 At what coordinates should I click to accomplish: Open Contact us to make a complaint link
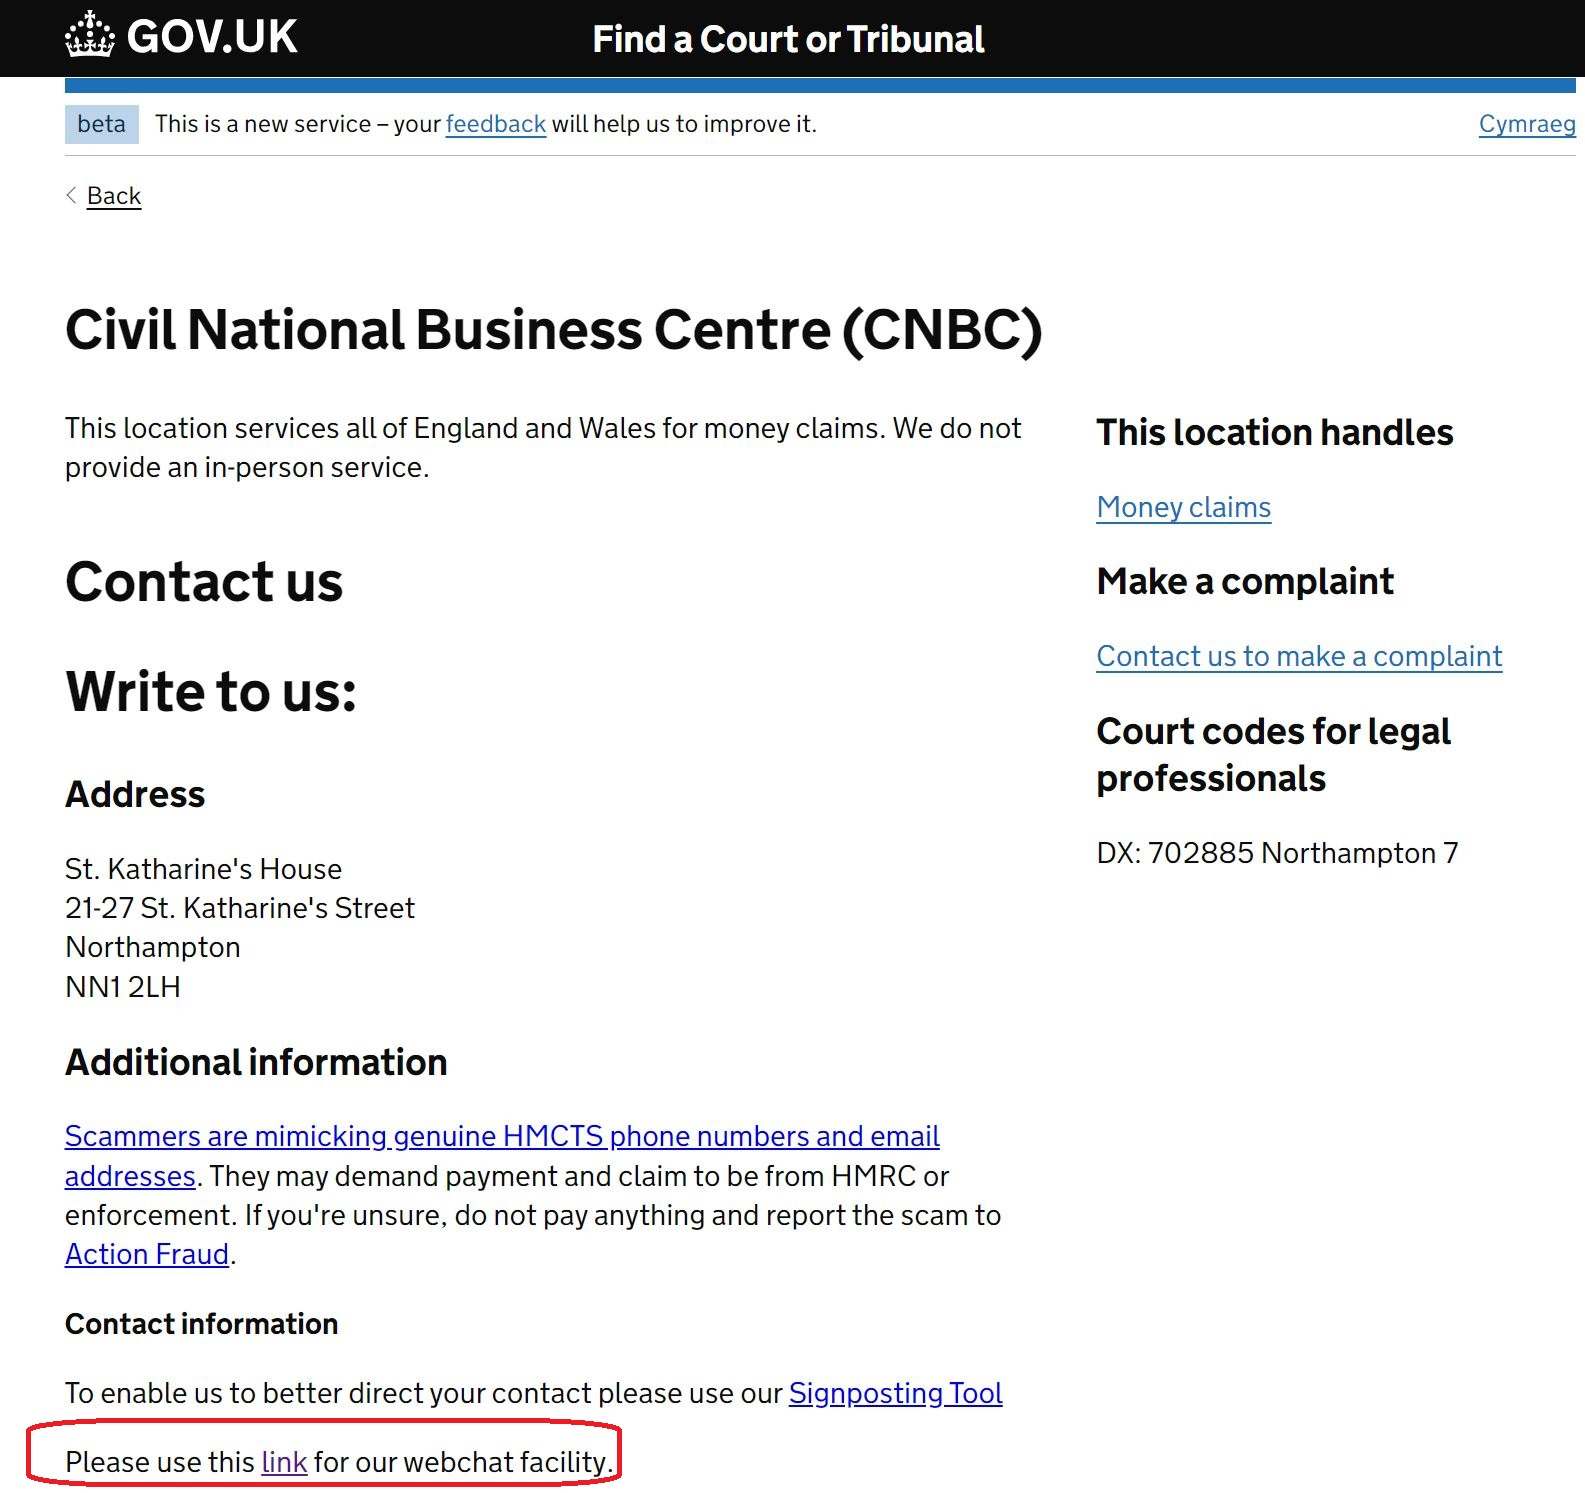[x=1299, y=656]
